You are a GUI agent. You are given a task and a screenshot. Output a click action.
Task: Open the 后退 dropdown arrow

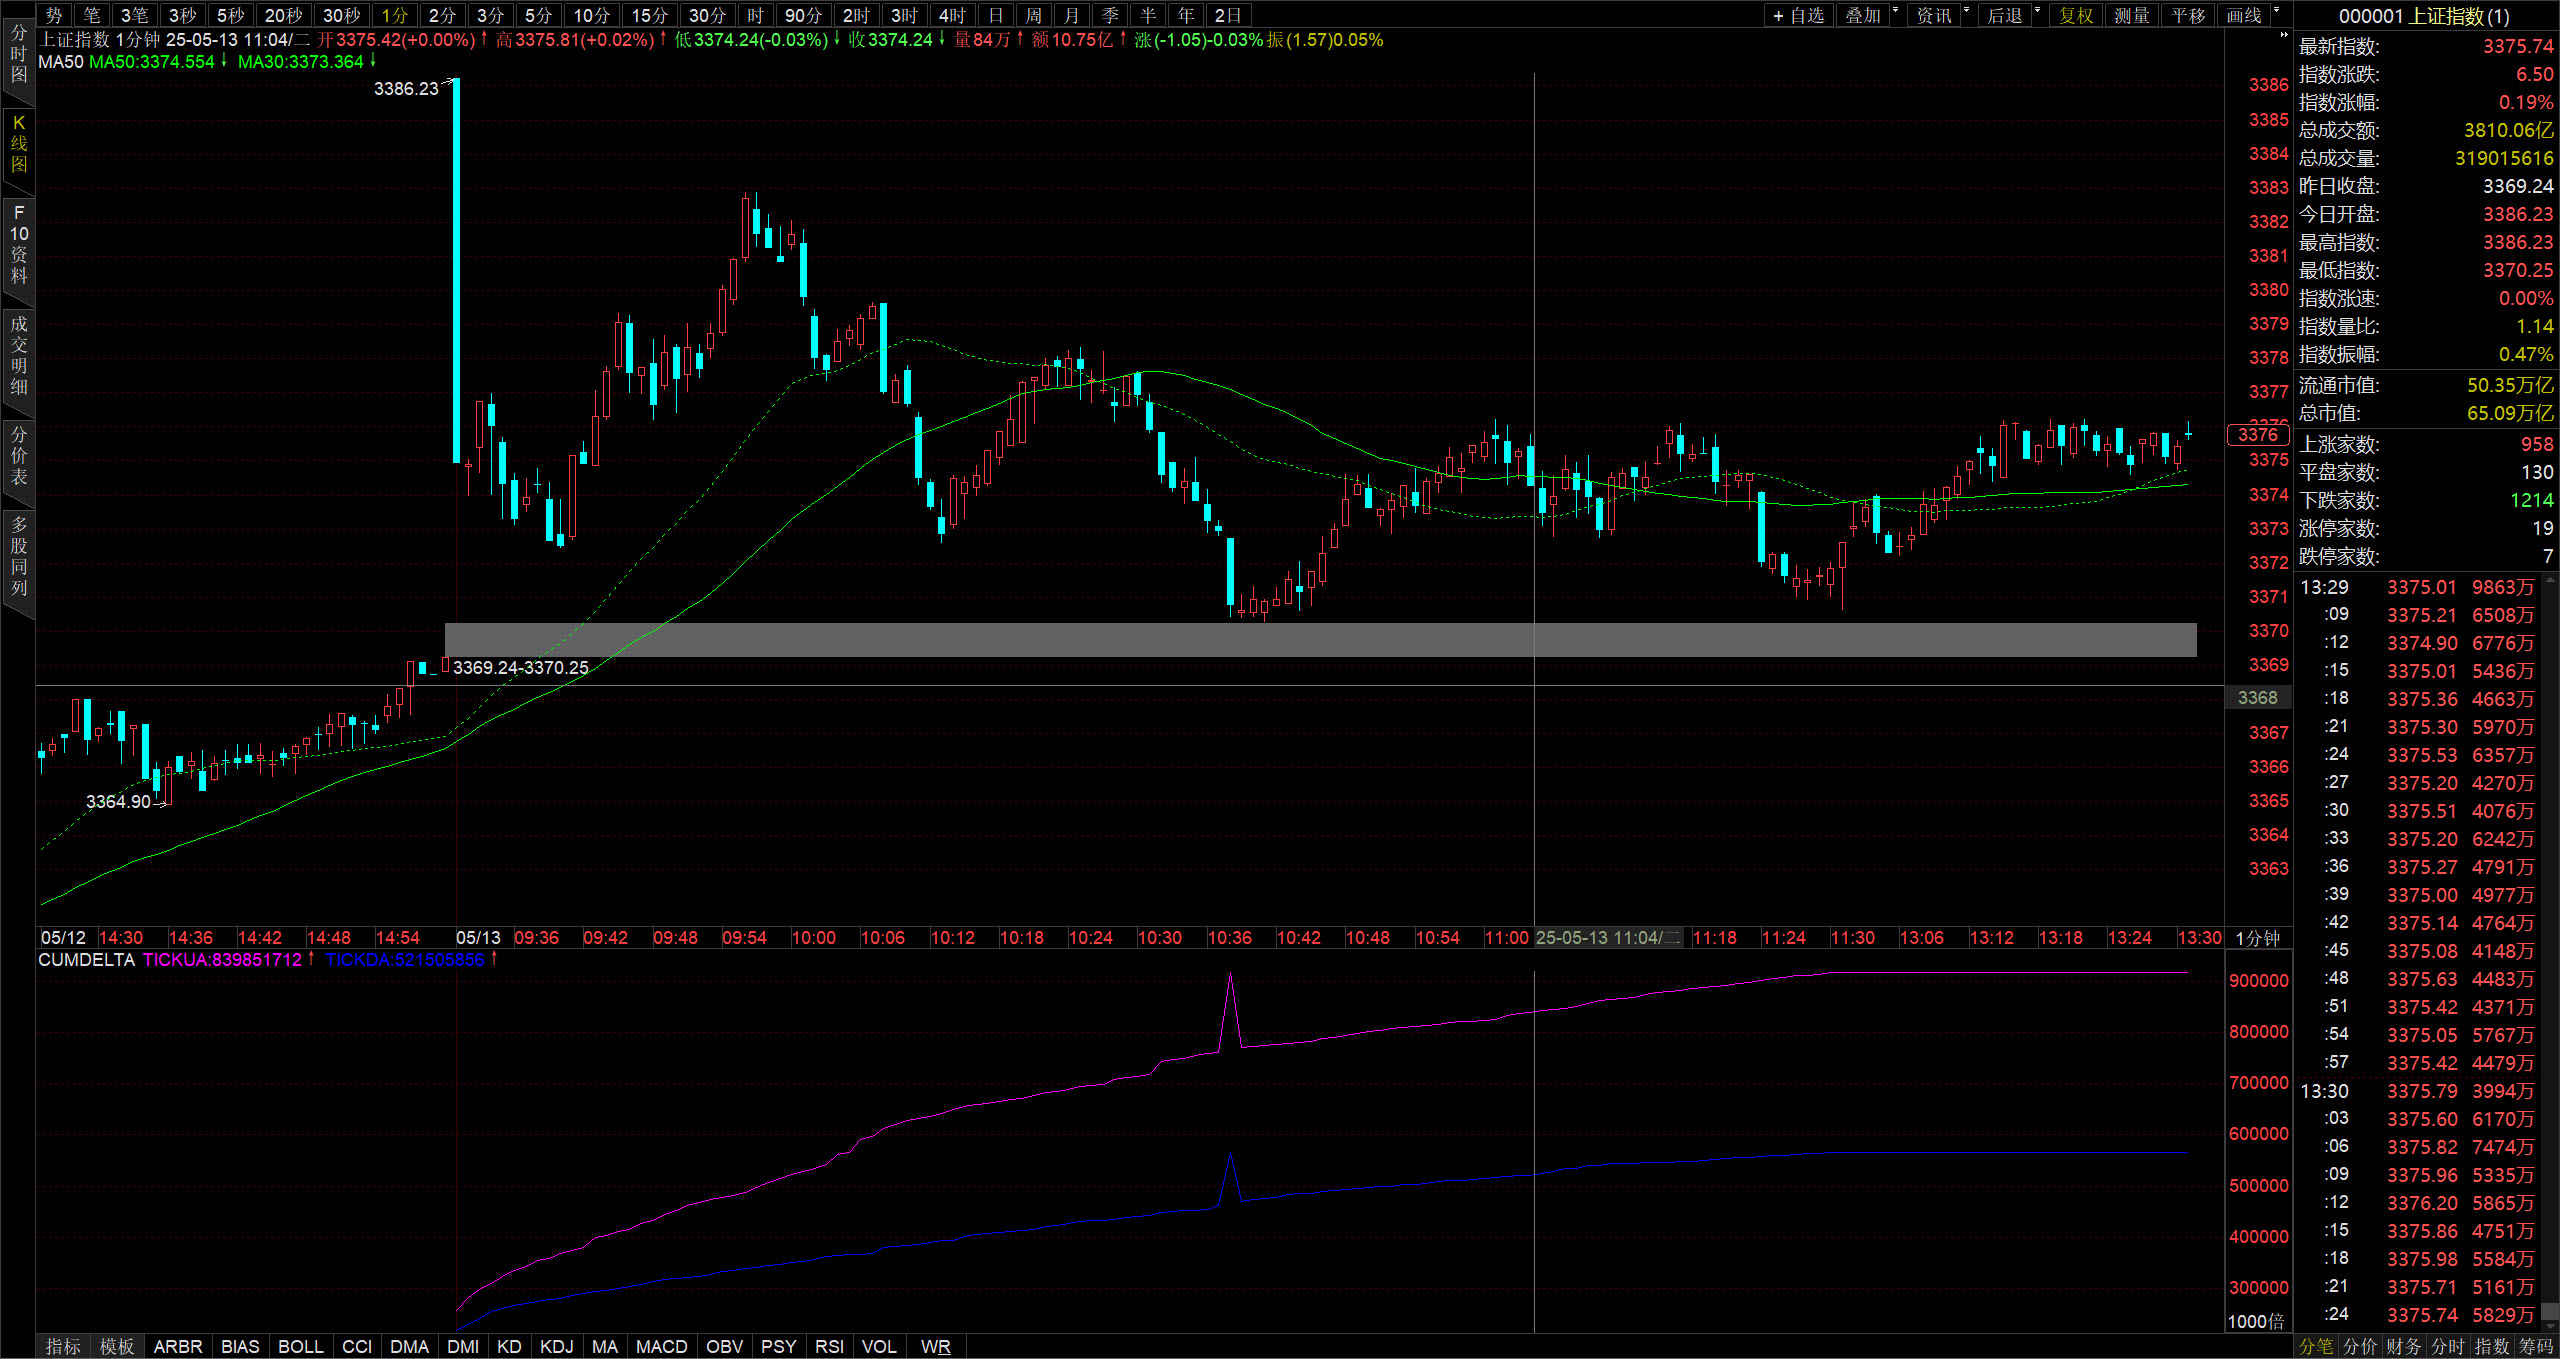[2037, 11]
